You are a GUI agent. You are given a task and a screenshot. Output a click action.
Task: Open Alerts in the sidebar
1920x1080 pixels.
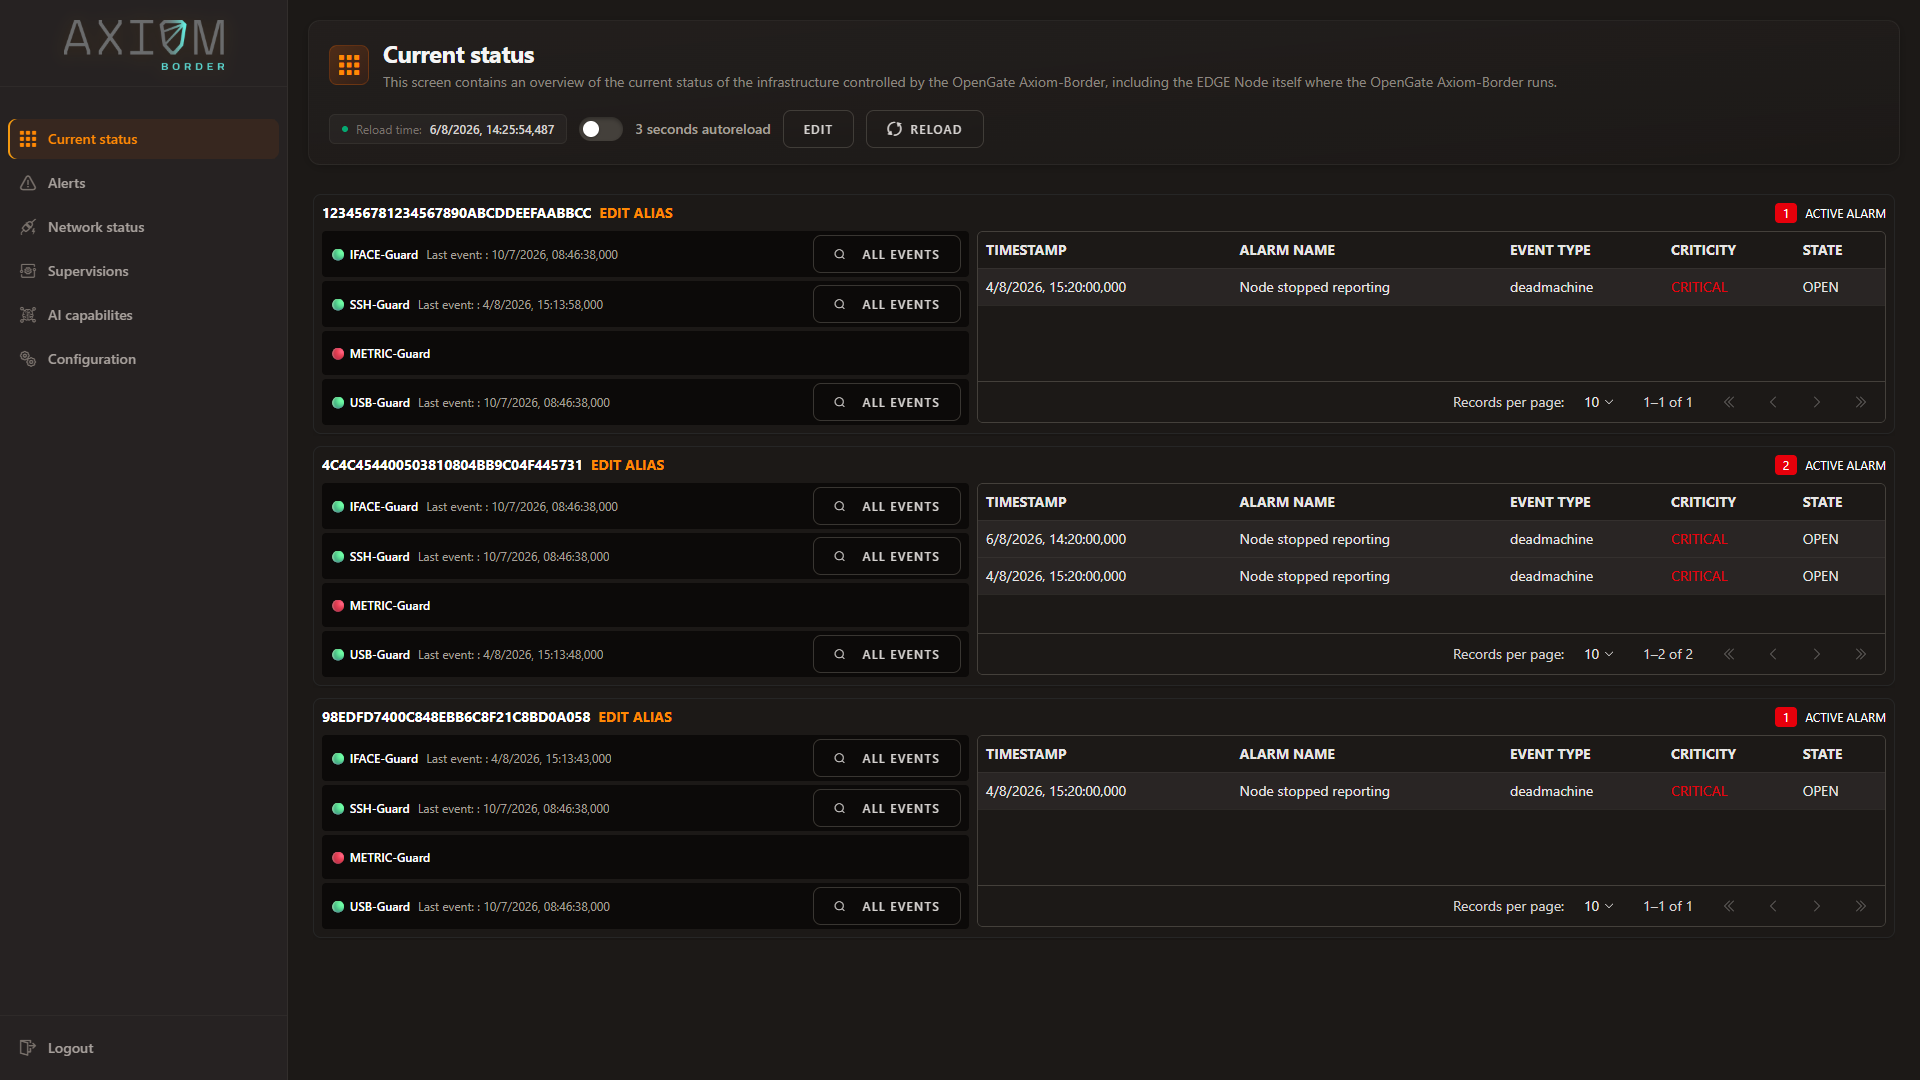(143, 183)
